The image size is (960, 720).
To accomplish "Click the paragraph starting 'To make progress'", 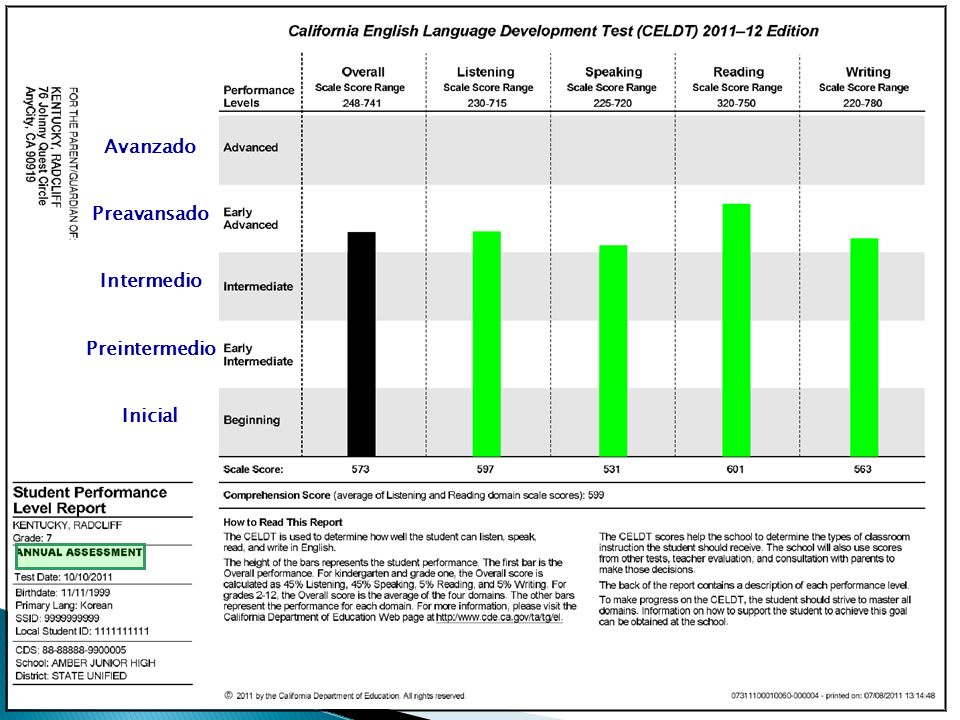I will point(755,611).
